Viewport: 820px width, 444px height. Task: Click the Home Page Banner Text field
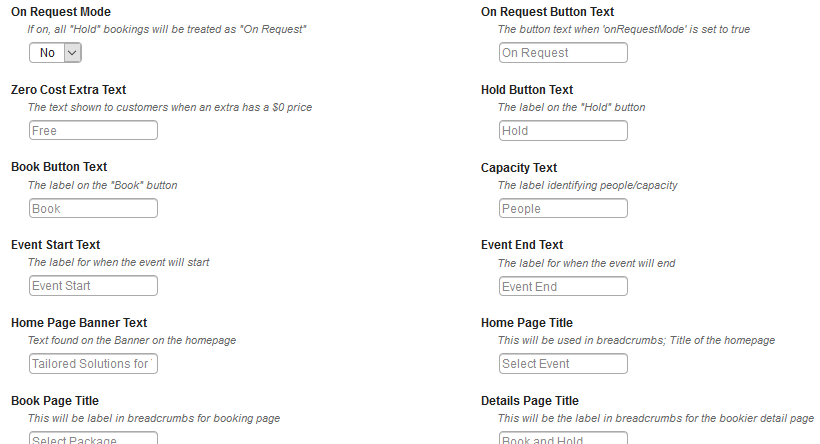pyautogui.click(x=93, y=363)
